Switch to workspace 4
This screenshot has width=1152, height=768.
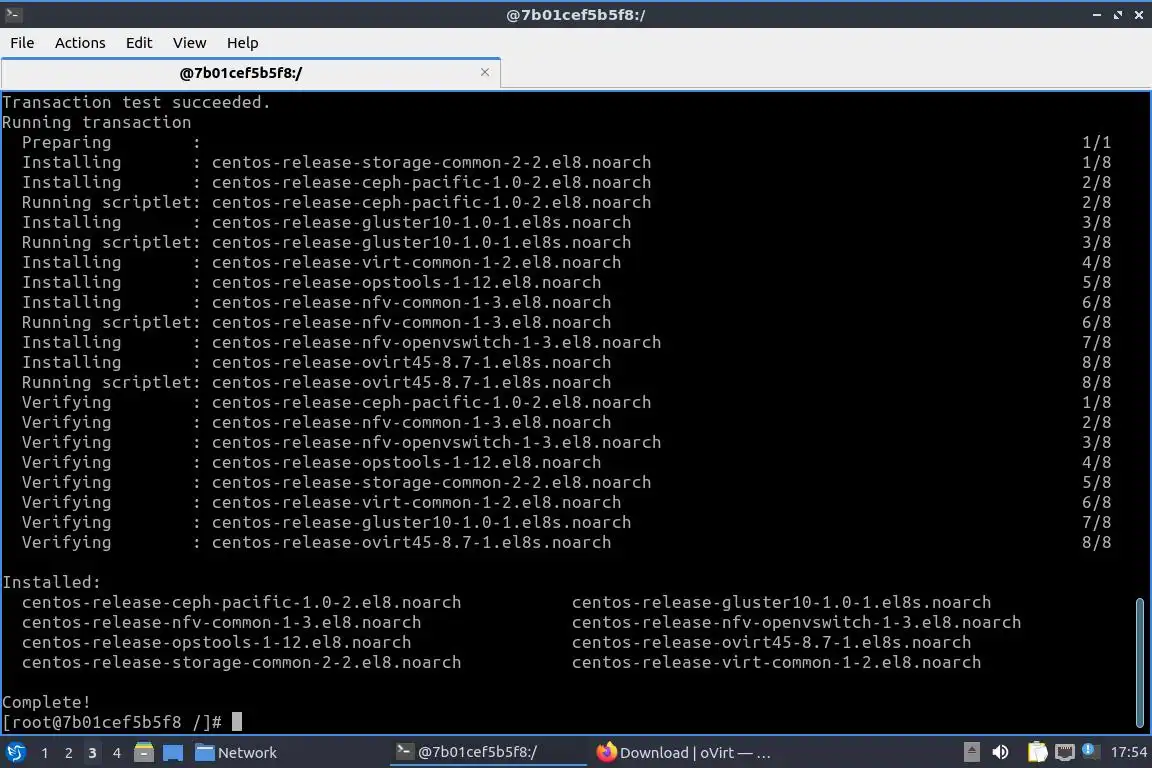pyautogui.click(x=116, y=753)
